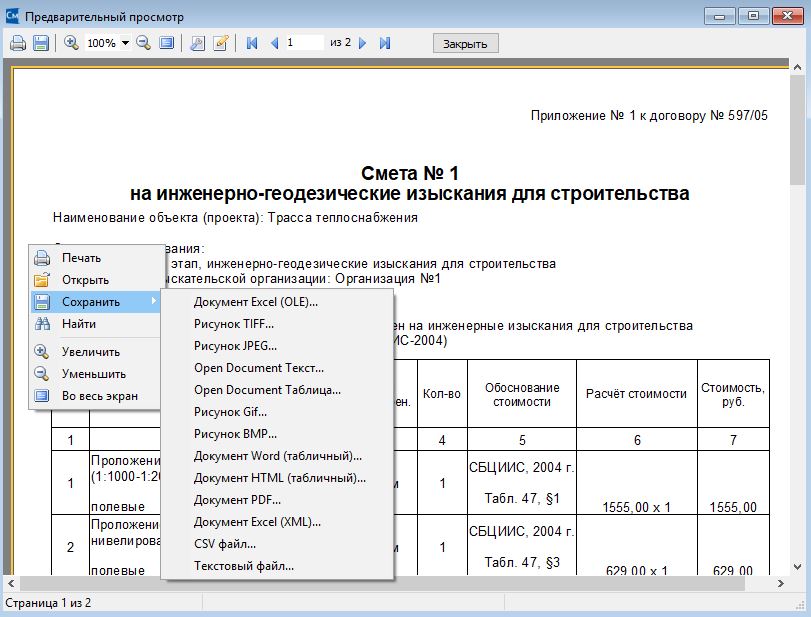Save as CSV файл
Screen dimensions: 811x617
click(x=277, y=544)
